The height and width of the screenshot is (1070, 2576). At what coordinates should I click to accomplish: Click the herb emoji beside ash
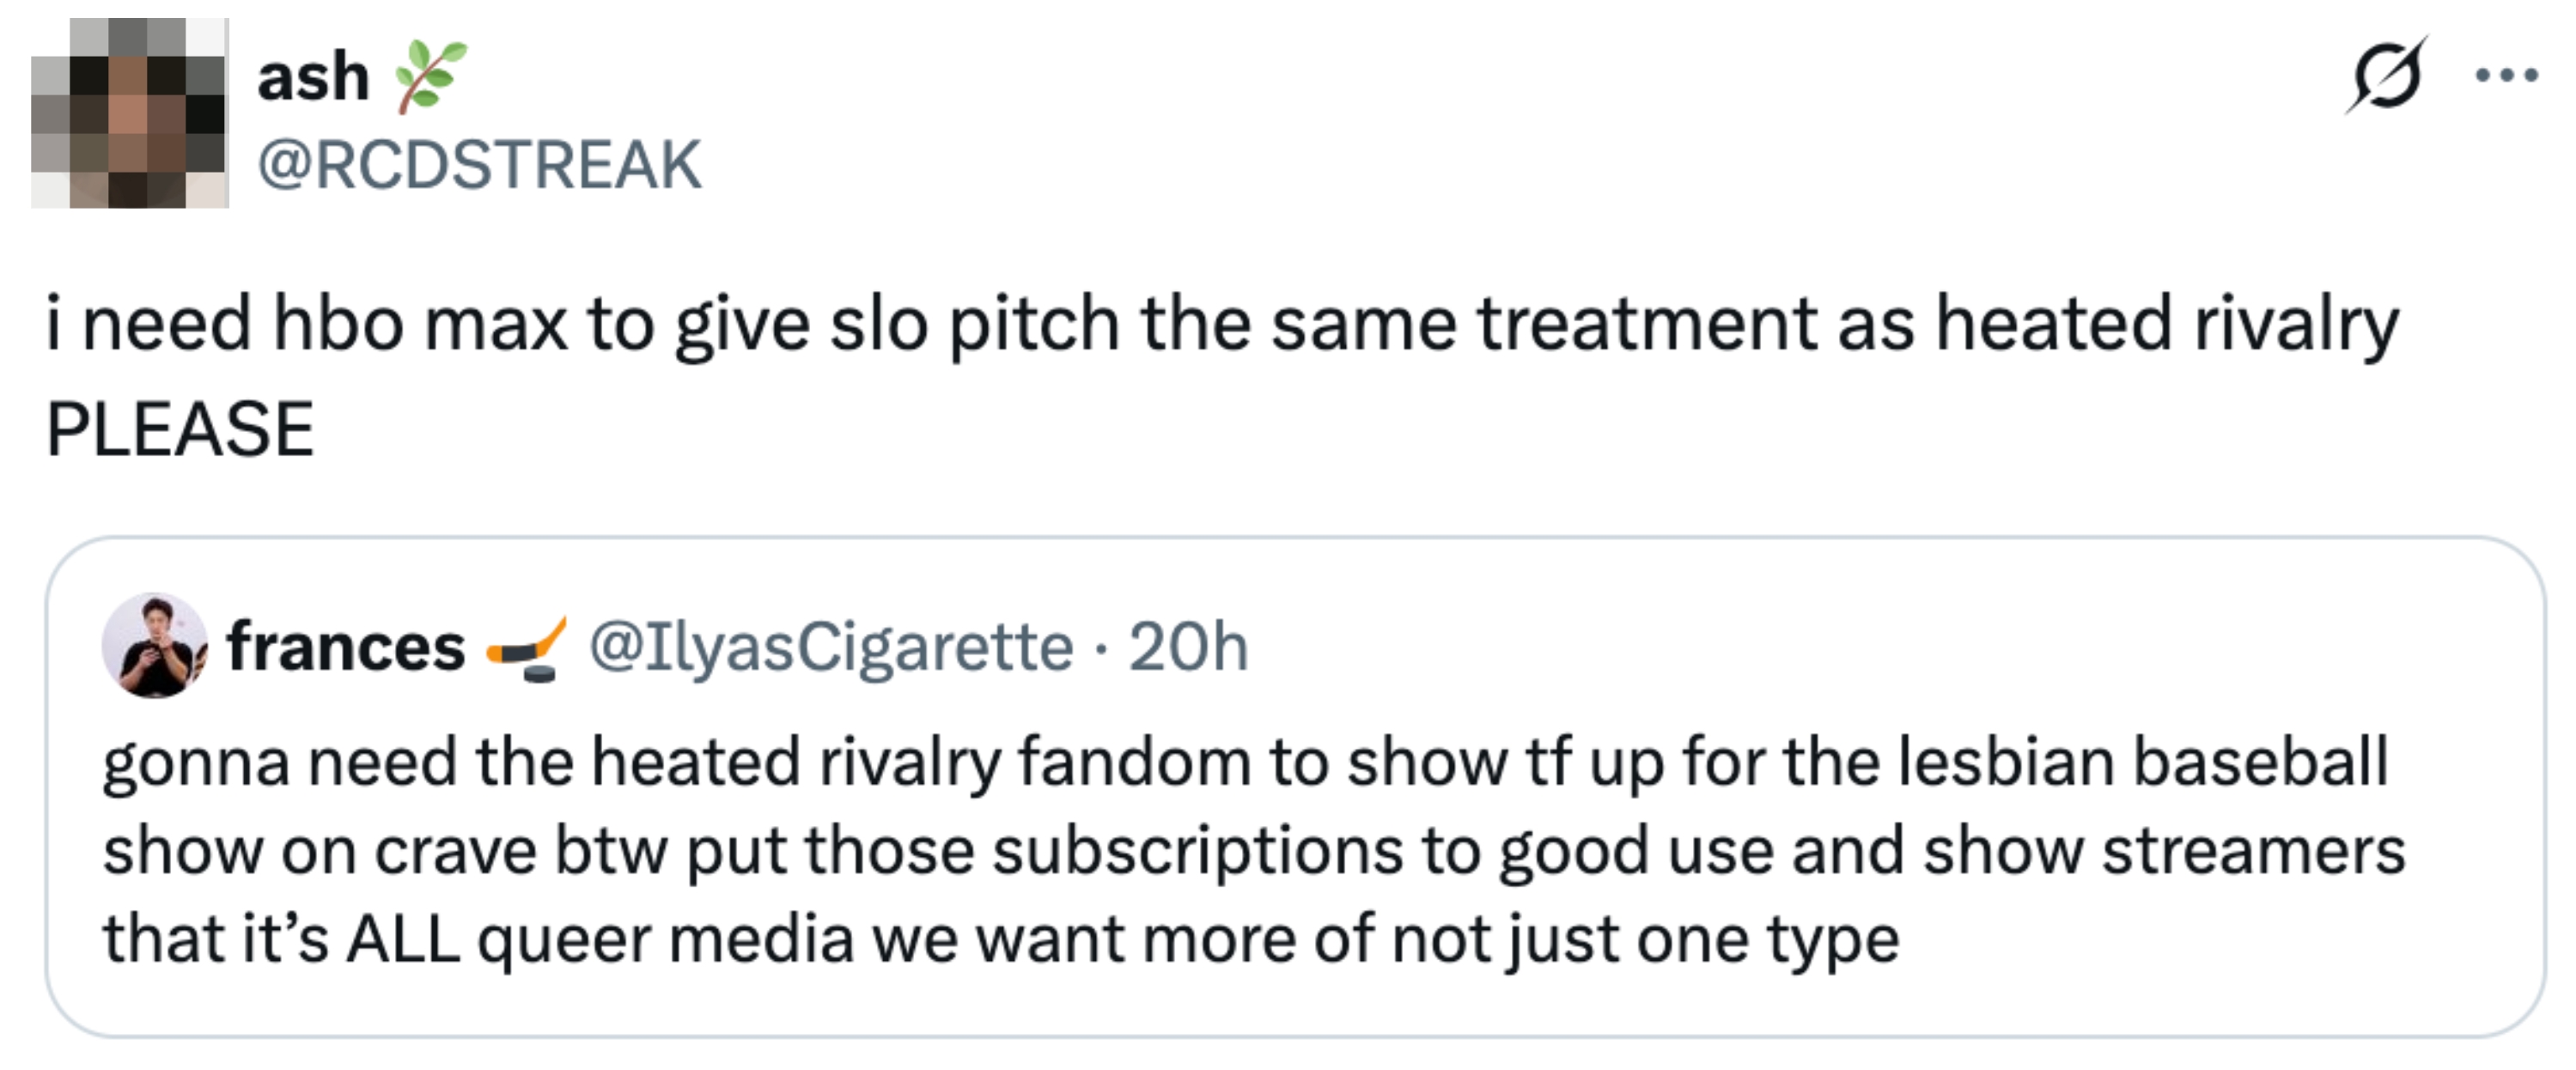[x=430, y=75]
